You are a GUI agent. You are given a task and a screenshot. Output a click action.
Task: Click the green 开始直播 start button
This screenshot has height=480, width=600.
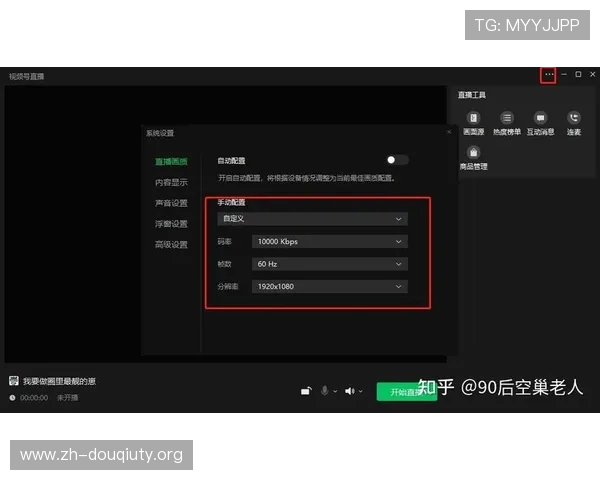[x=407, y=392]
